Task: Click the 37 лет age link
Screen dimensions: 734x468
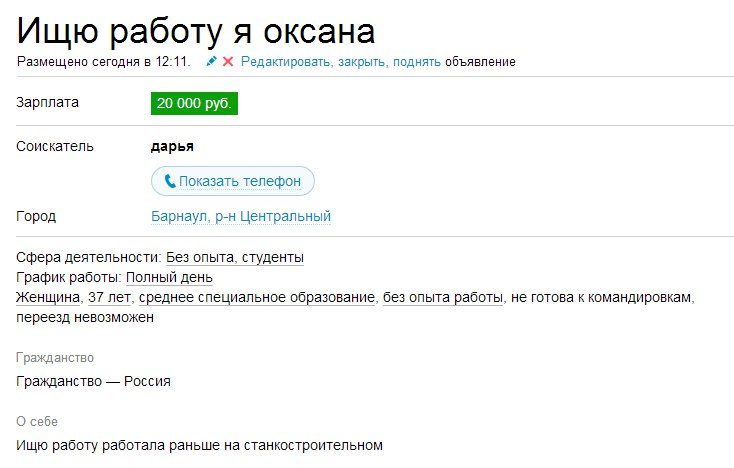Action: (x=109, y=297)
